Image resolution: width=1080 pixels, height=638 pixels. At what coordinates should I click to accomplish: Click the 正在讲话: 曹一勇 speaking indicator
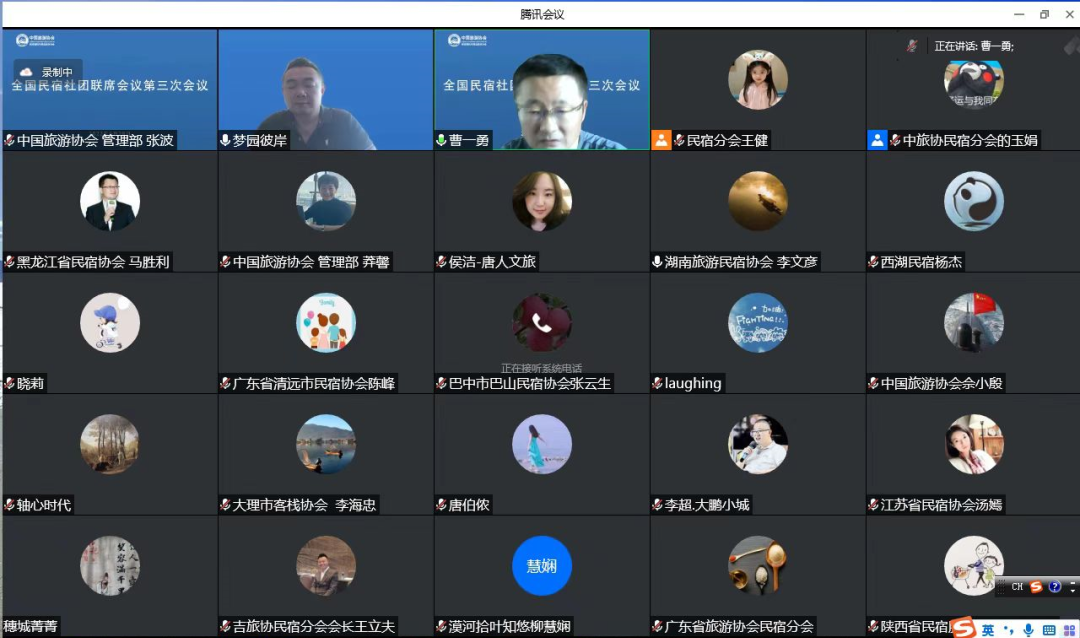(x=974, y=46)
